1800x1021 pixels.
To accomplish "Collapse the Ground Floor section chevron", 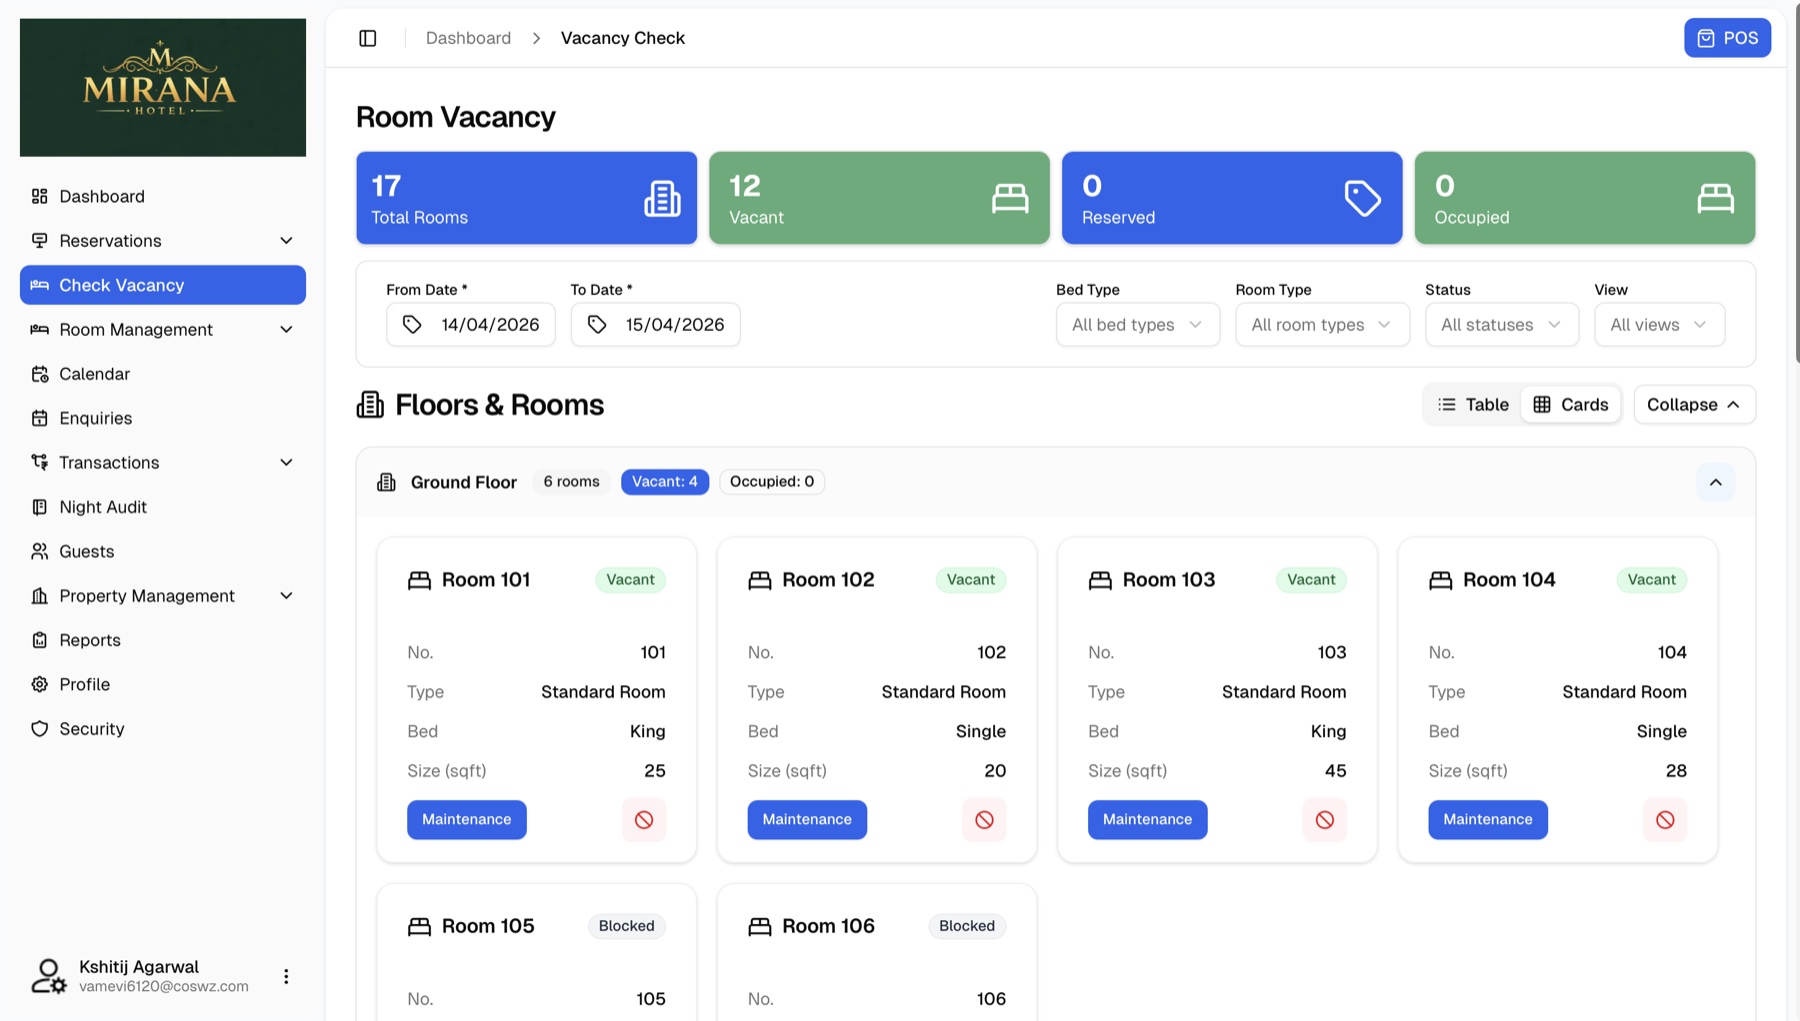I will point(1715,482).
